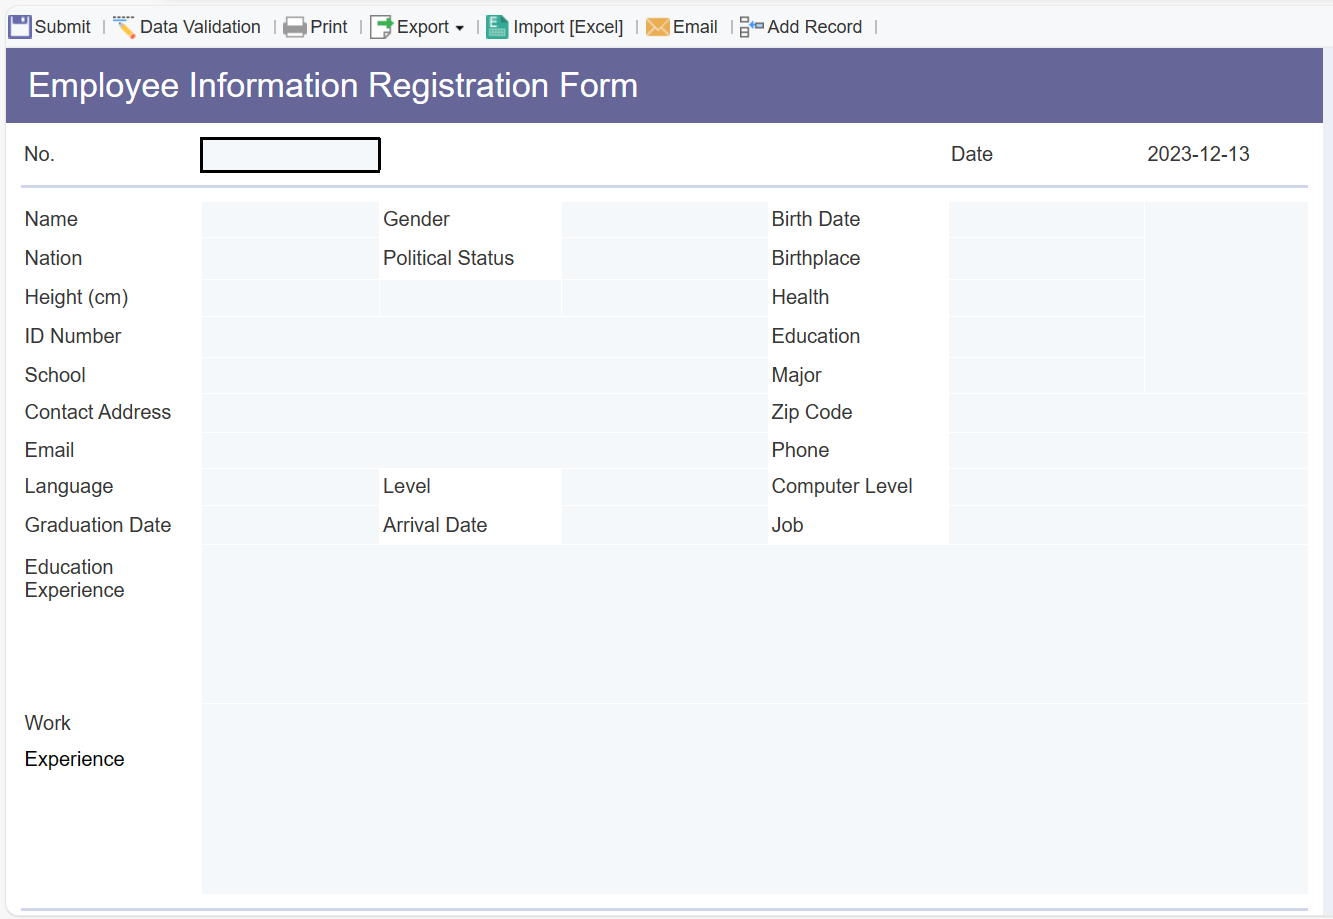Click the Language input field
Viewport: 1333px width, 919px height.
tap(290, 487)
